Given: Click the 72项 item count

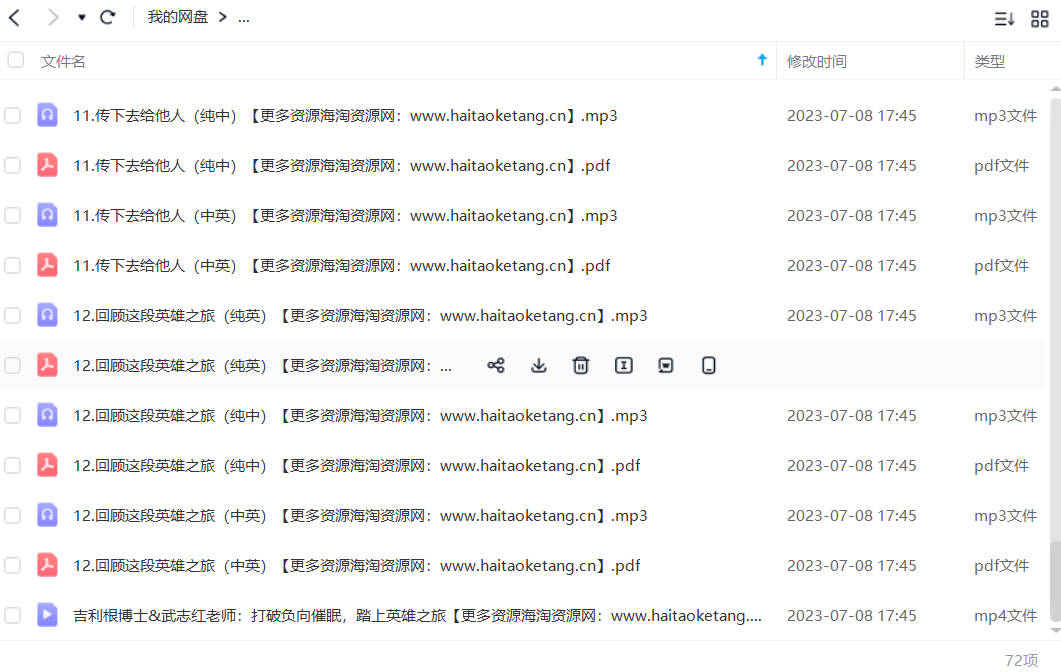Looking at the screenshot, I should click(x=1021, y=660).
